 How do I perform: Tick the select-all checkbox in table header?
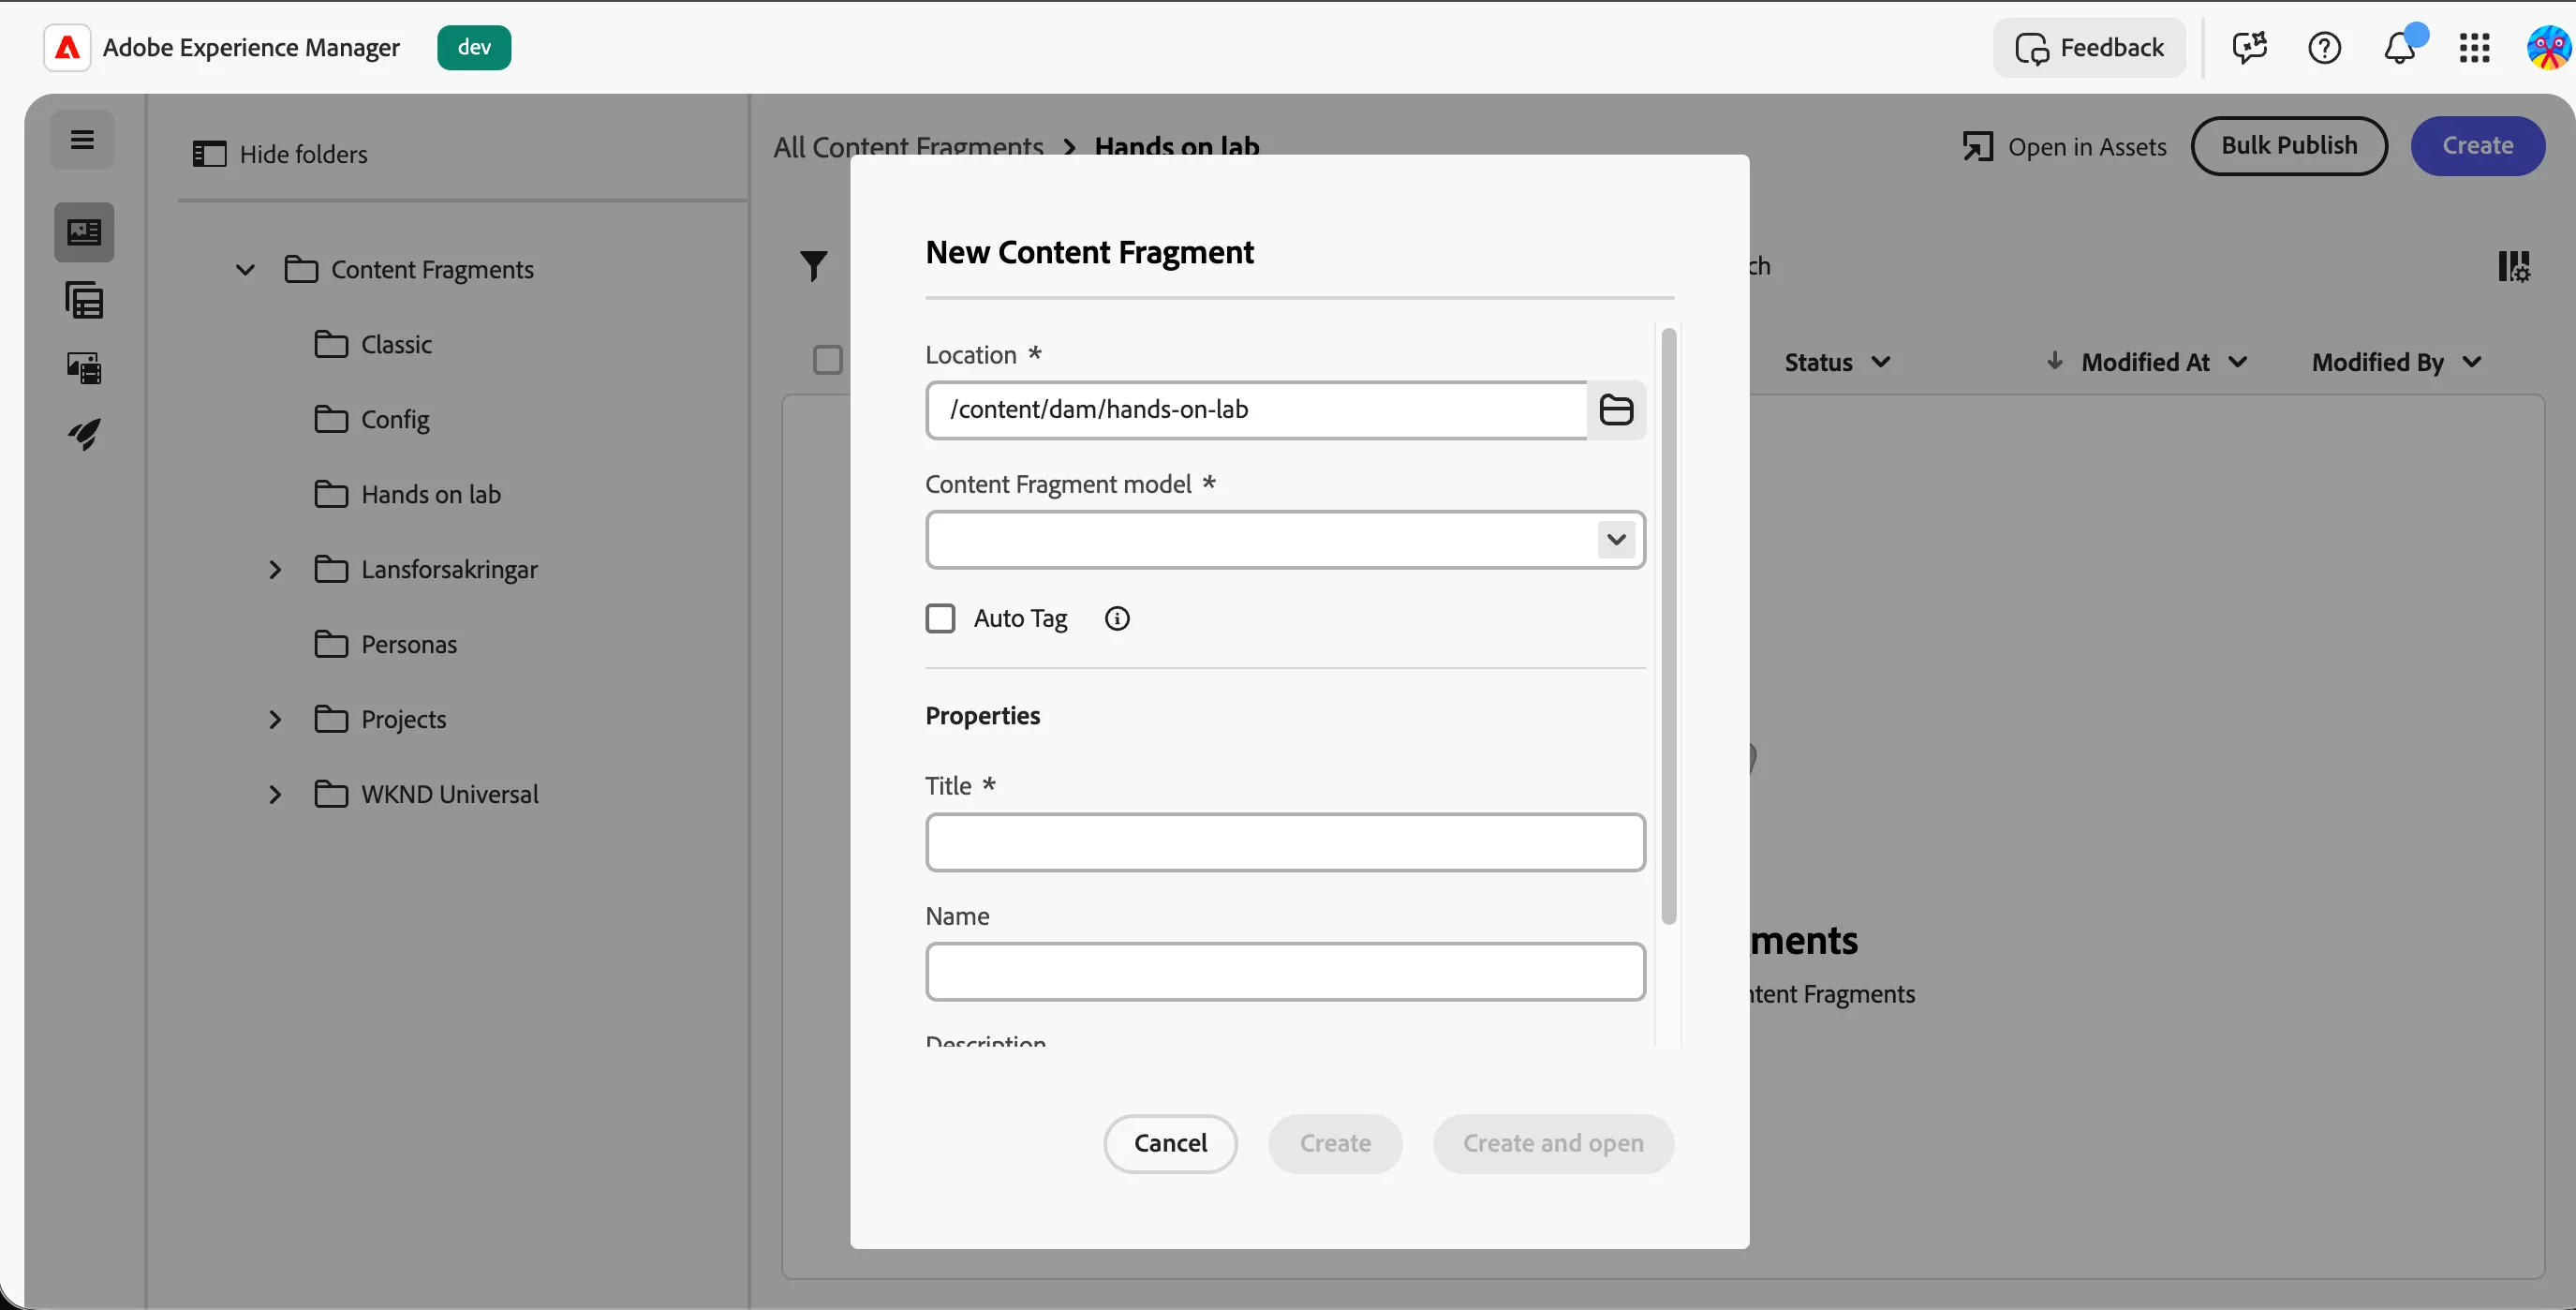tap(828, 360)
